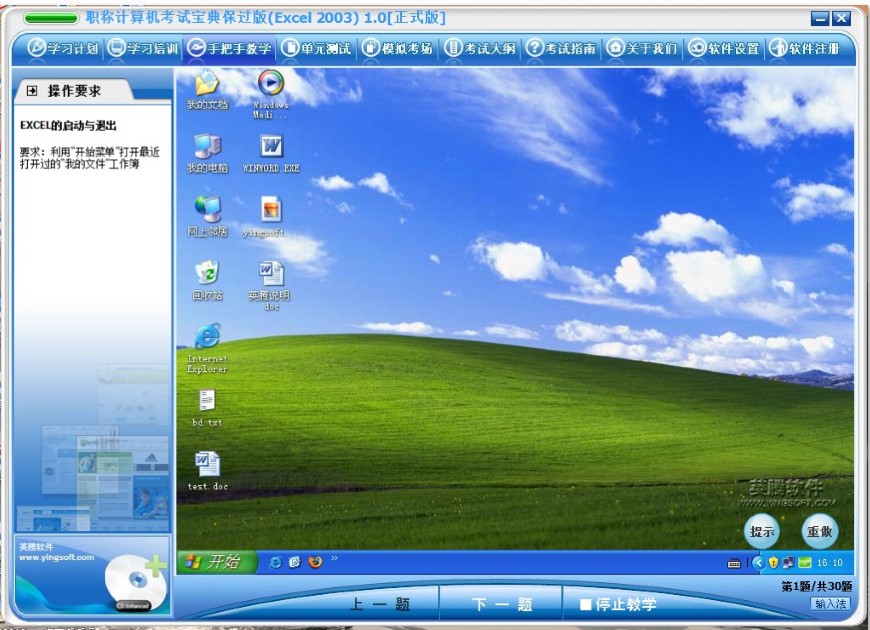Open the 模拟考场 tab
The image size is (870, 630).
point(397,48)
